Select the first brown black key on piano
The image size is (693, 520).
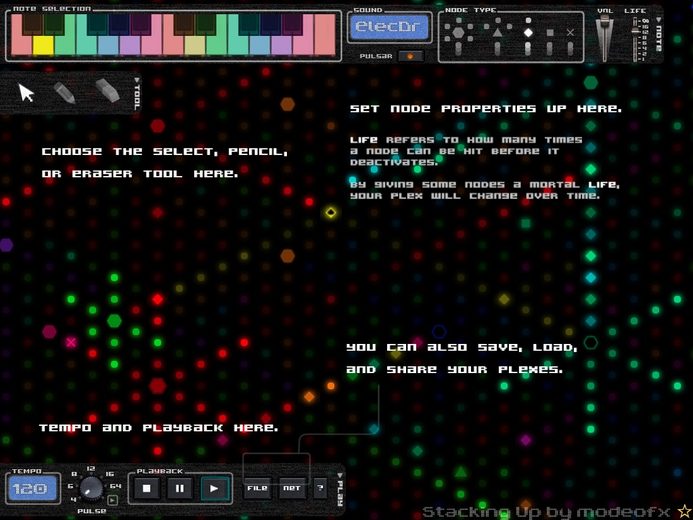pyautogui.click(x=32, y=24)
